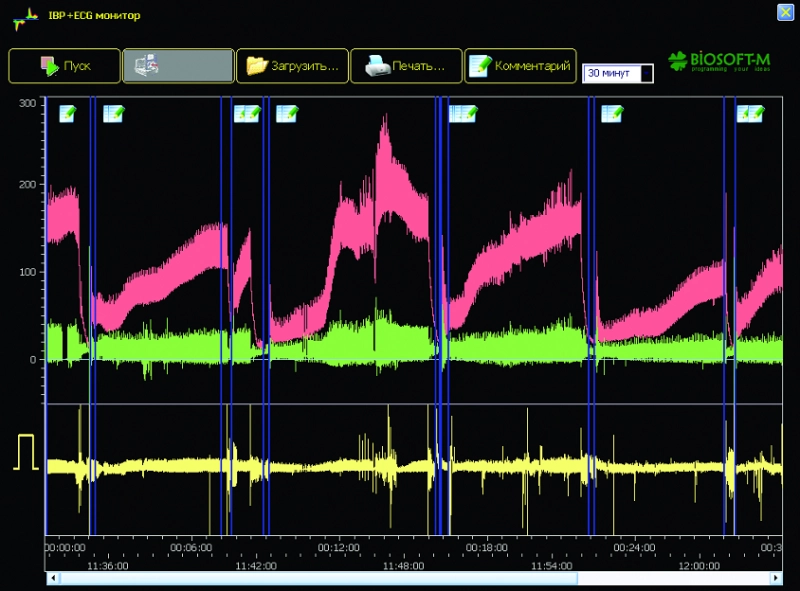Image resolution: width=800 pixels, height=591 pixels.
Task: Open the second comment note icon on chart
Action: click(x=112, y=113)
